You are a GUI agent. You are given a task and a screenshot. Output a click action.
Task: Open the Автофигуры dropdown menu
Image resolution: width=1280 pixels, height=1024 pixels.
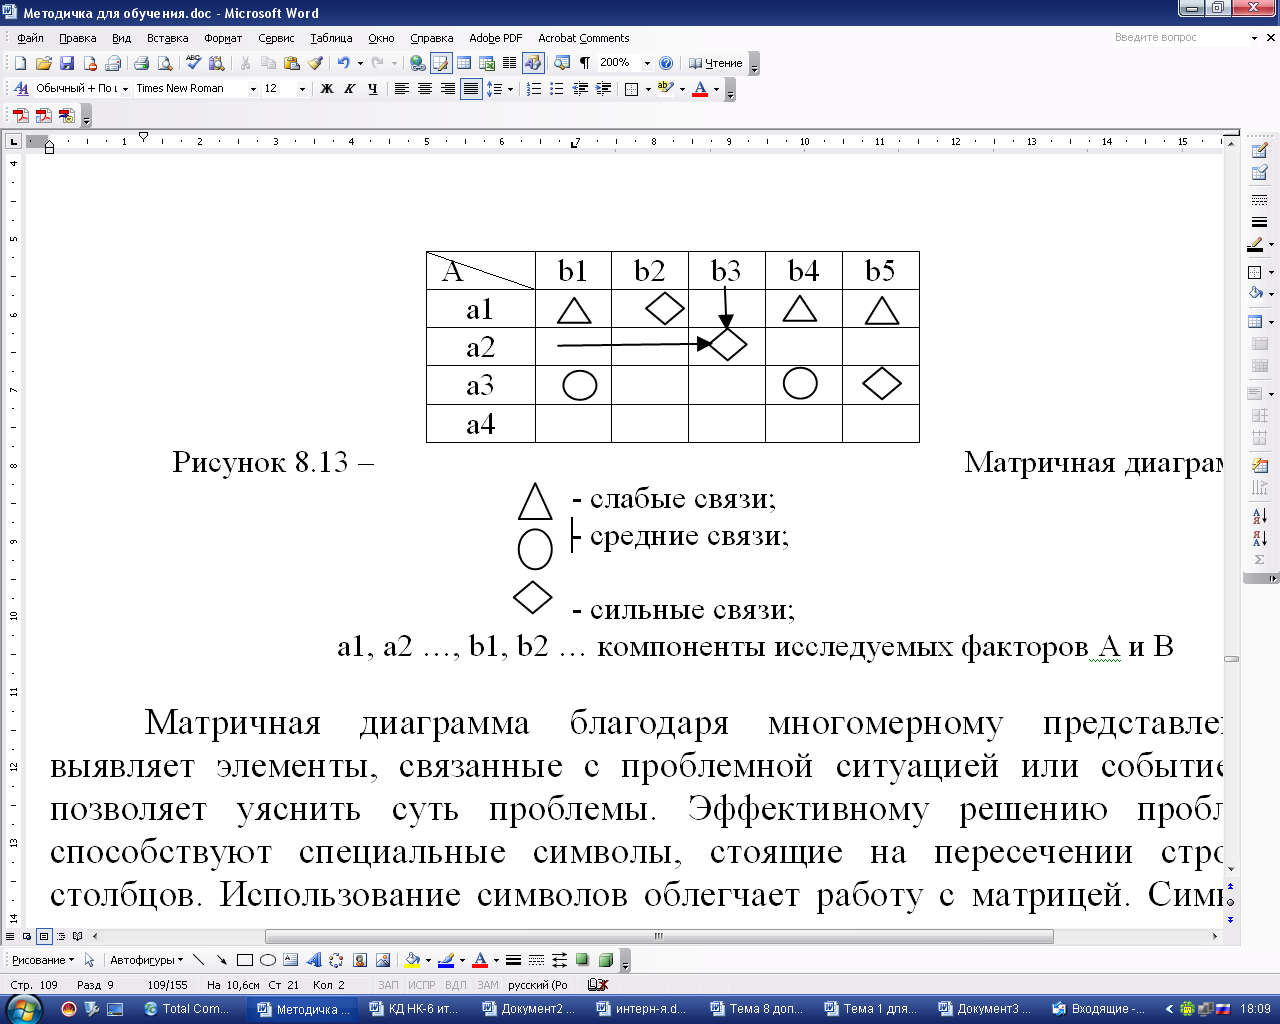coord(146,960)
